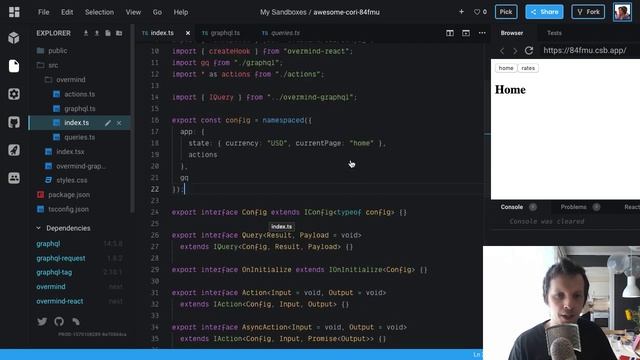
Task: Like sandbox with heart icon
Action: pyautogui.click(x=477, y=12)
